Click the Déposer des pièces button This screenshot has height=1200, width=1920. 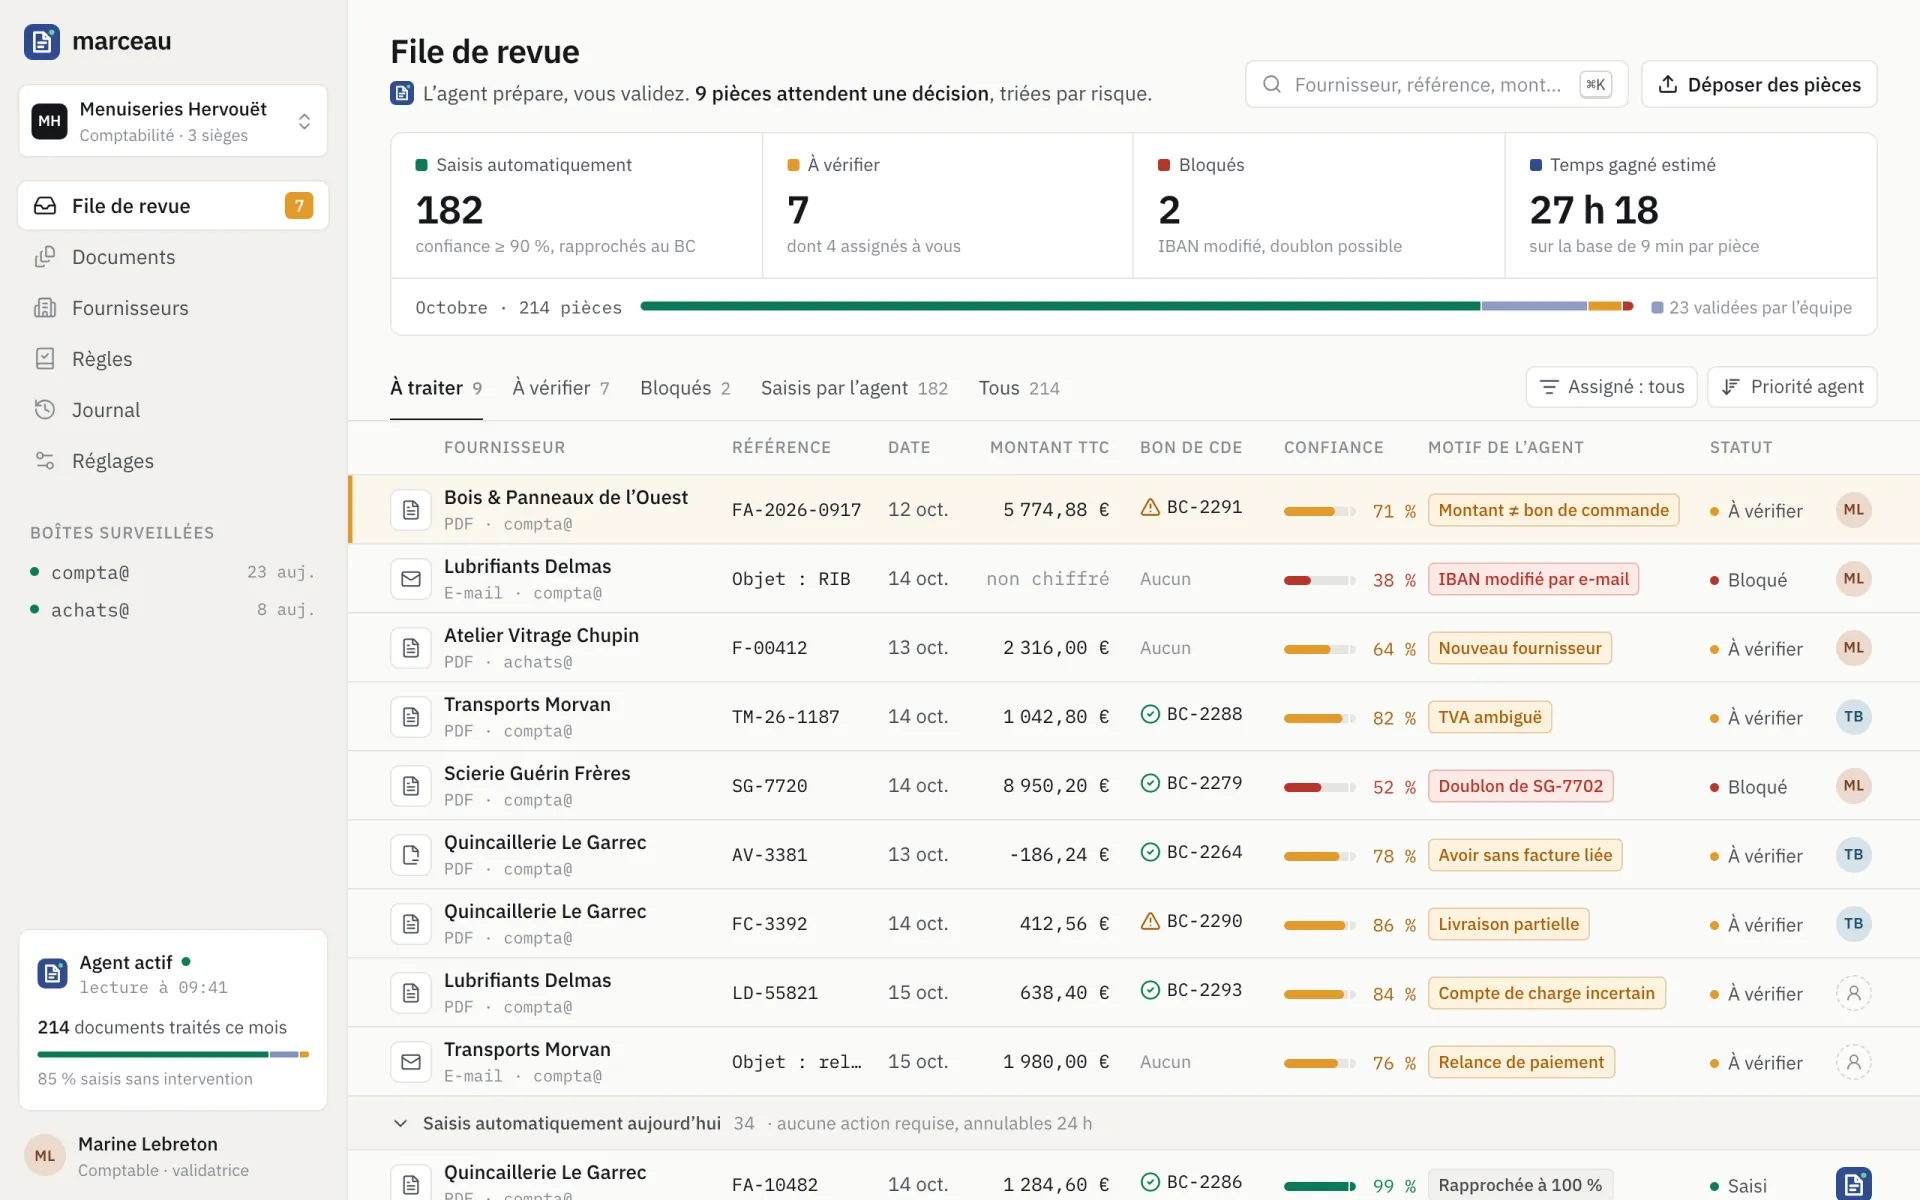1759,85
